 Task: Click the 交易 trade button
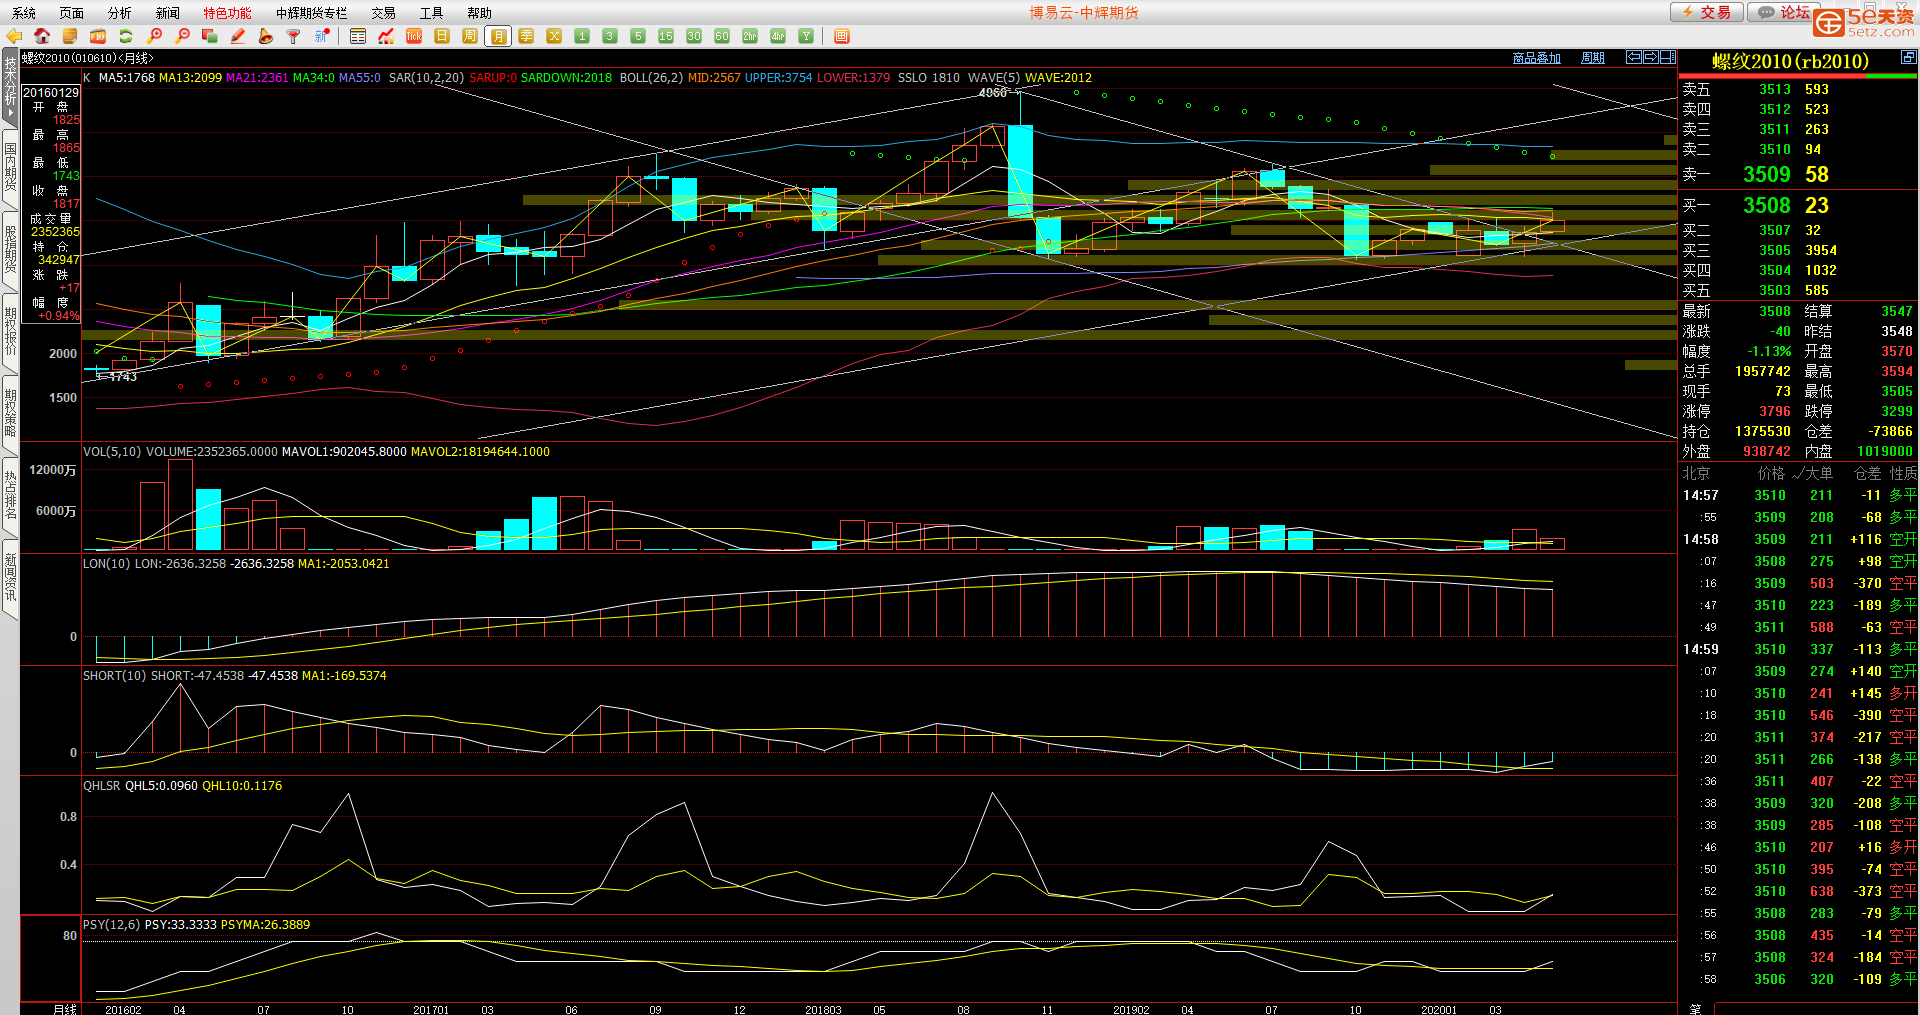click(1707, 12)
